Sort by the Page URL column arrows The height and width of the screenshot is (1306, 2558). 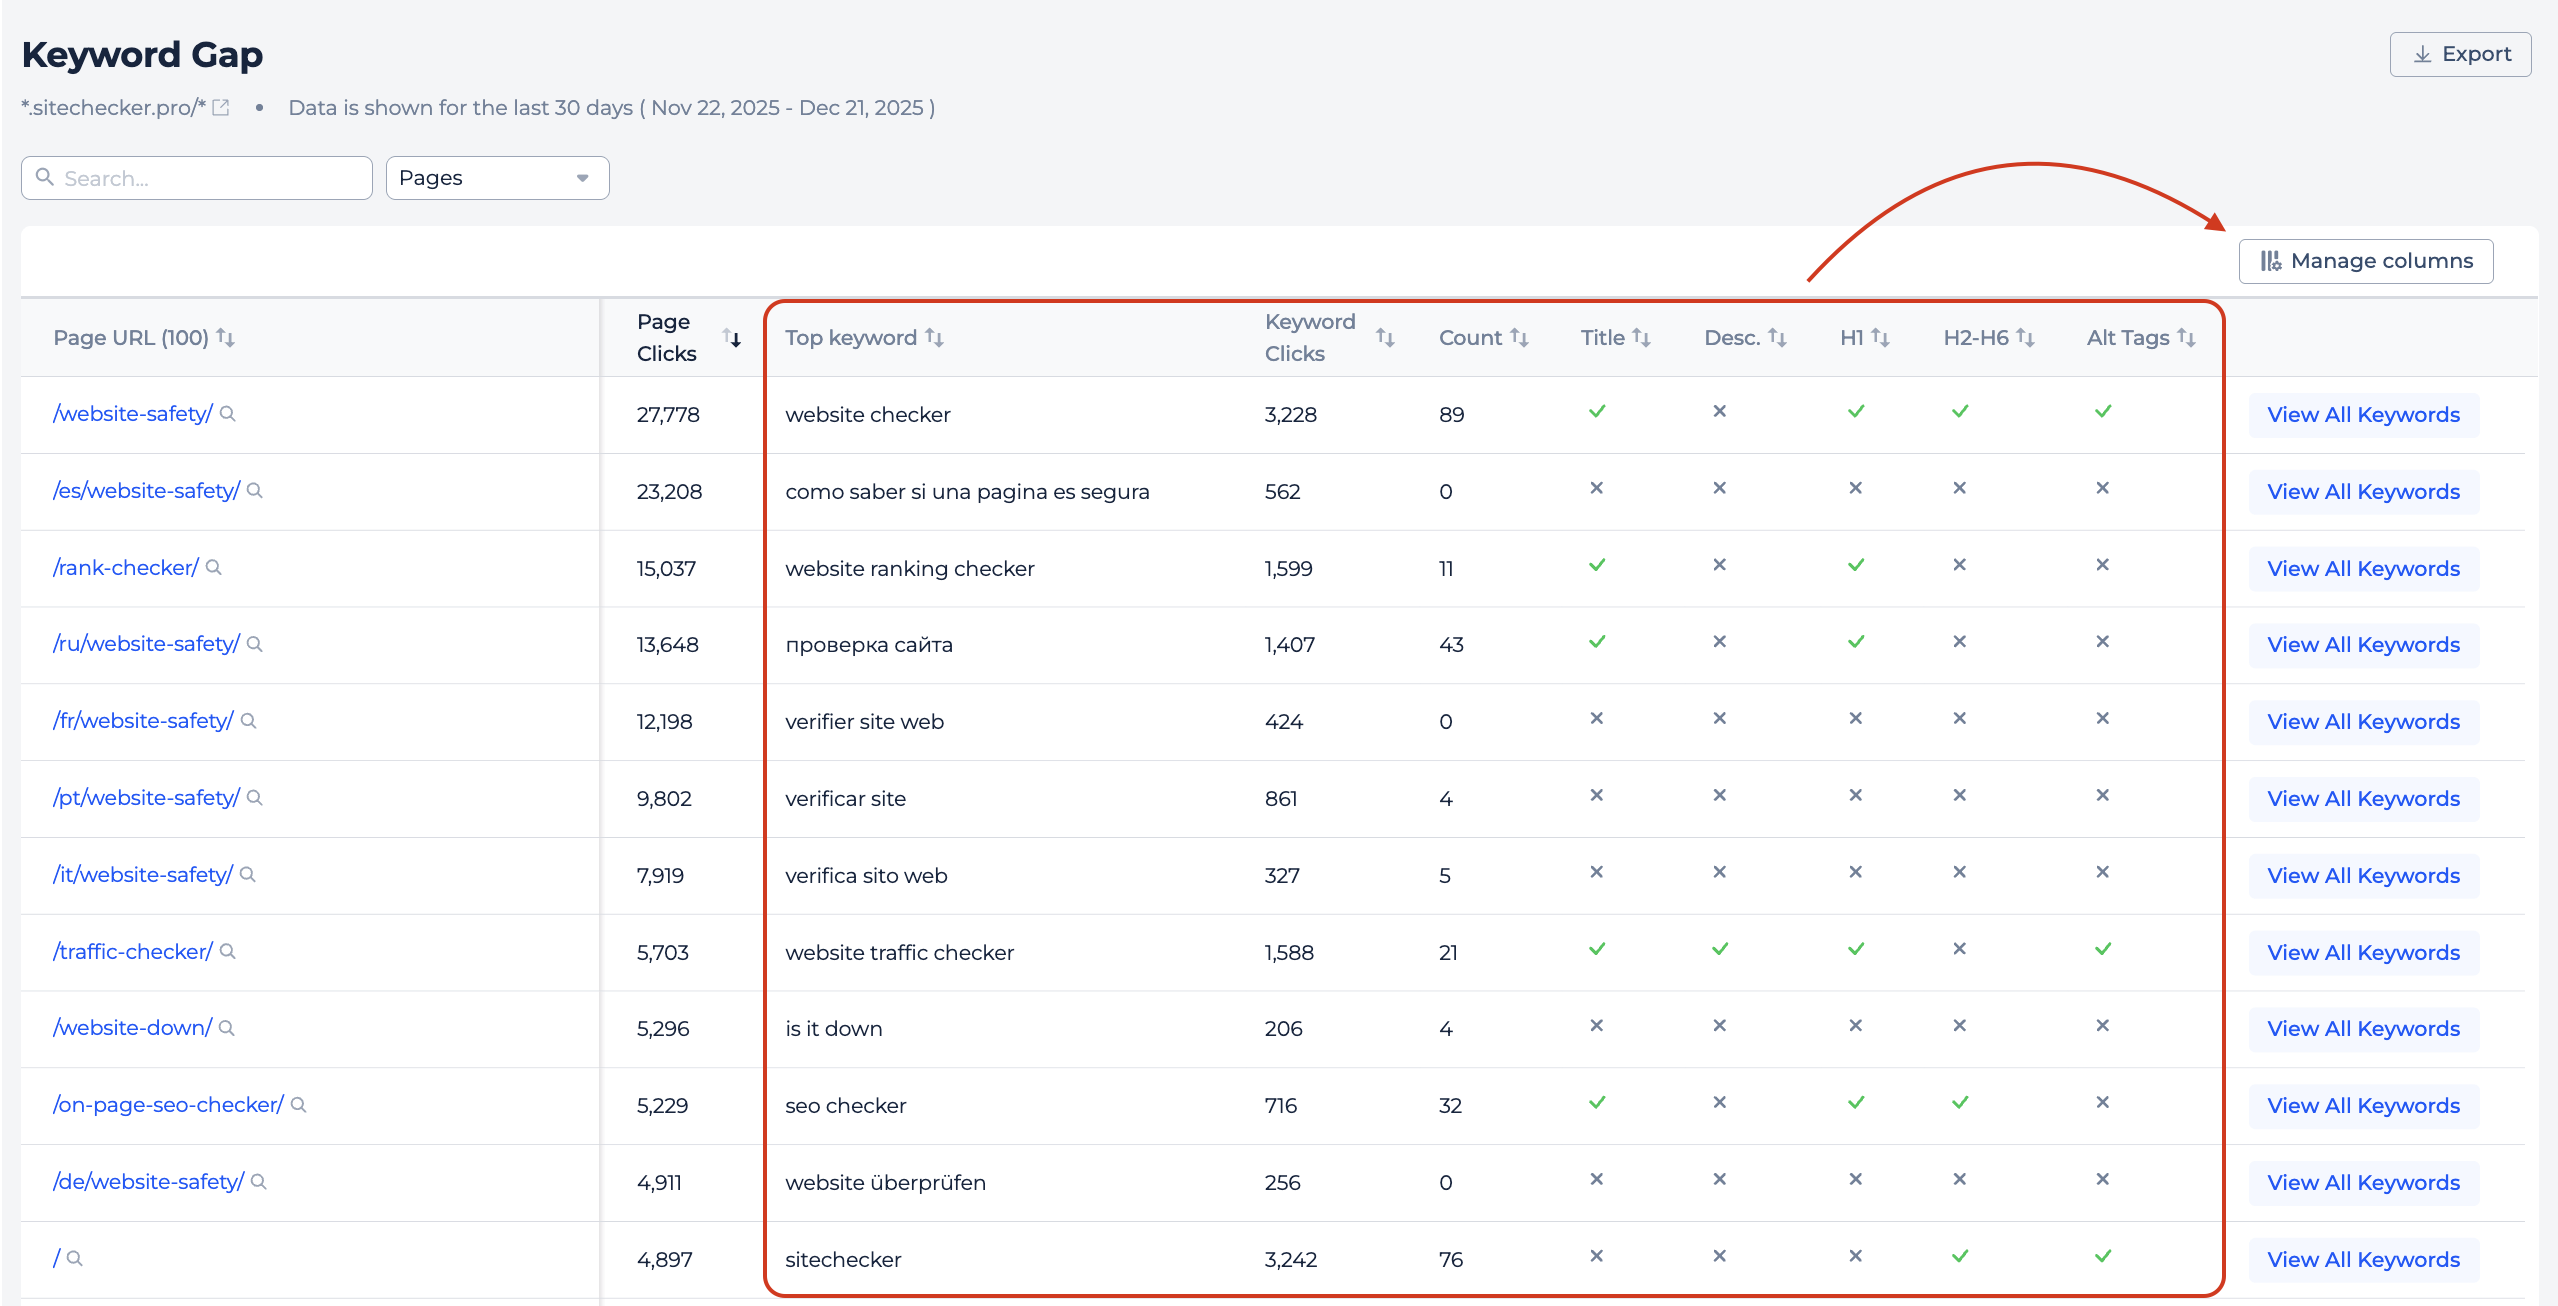226,338
